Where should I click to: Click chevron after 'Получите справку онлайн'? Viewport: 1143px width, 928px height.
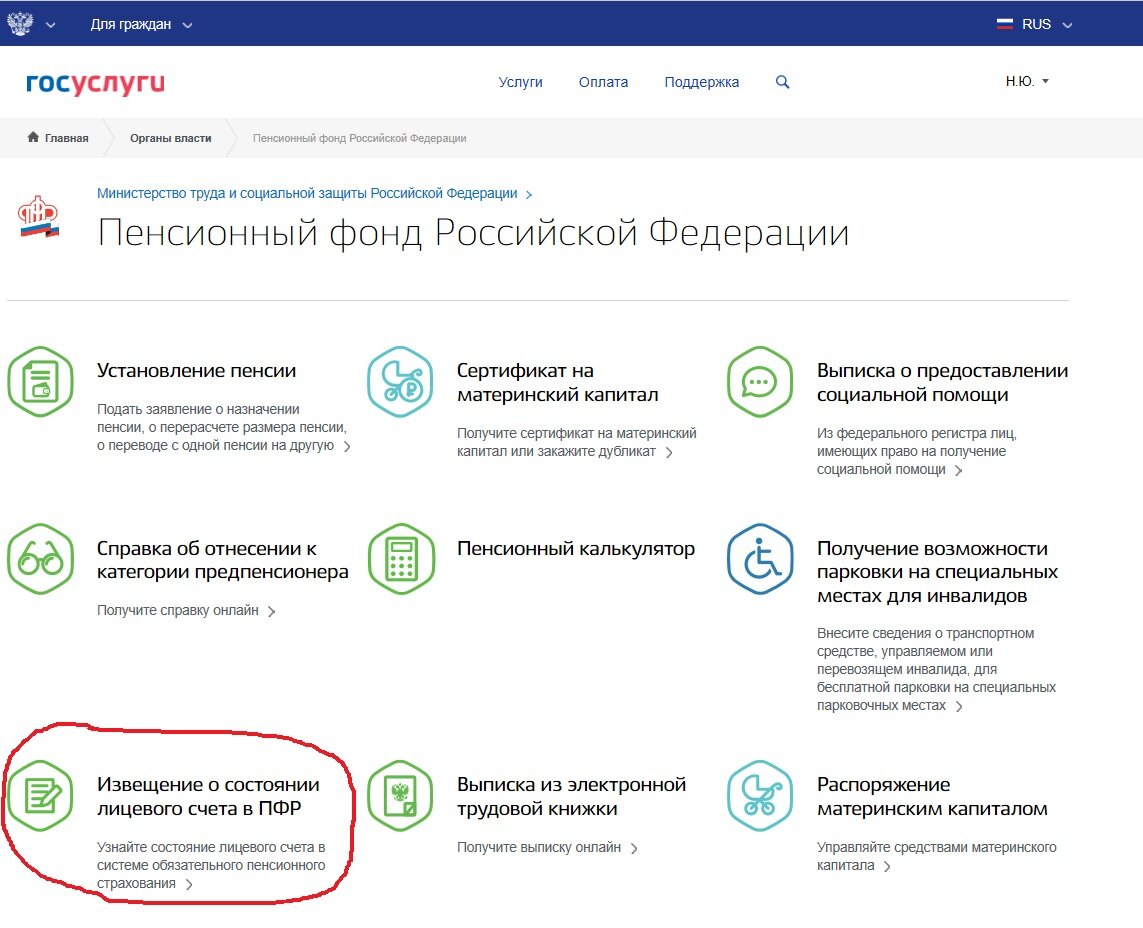[x=271, y=611]
